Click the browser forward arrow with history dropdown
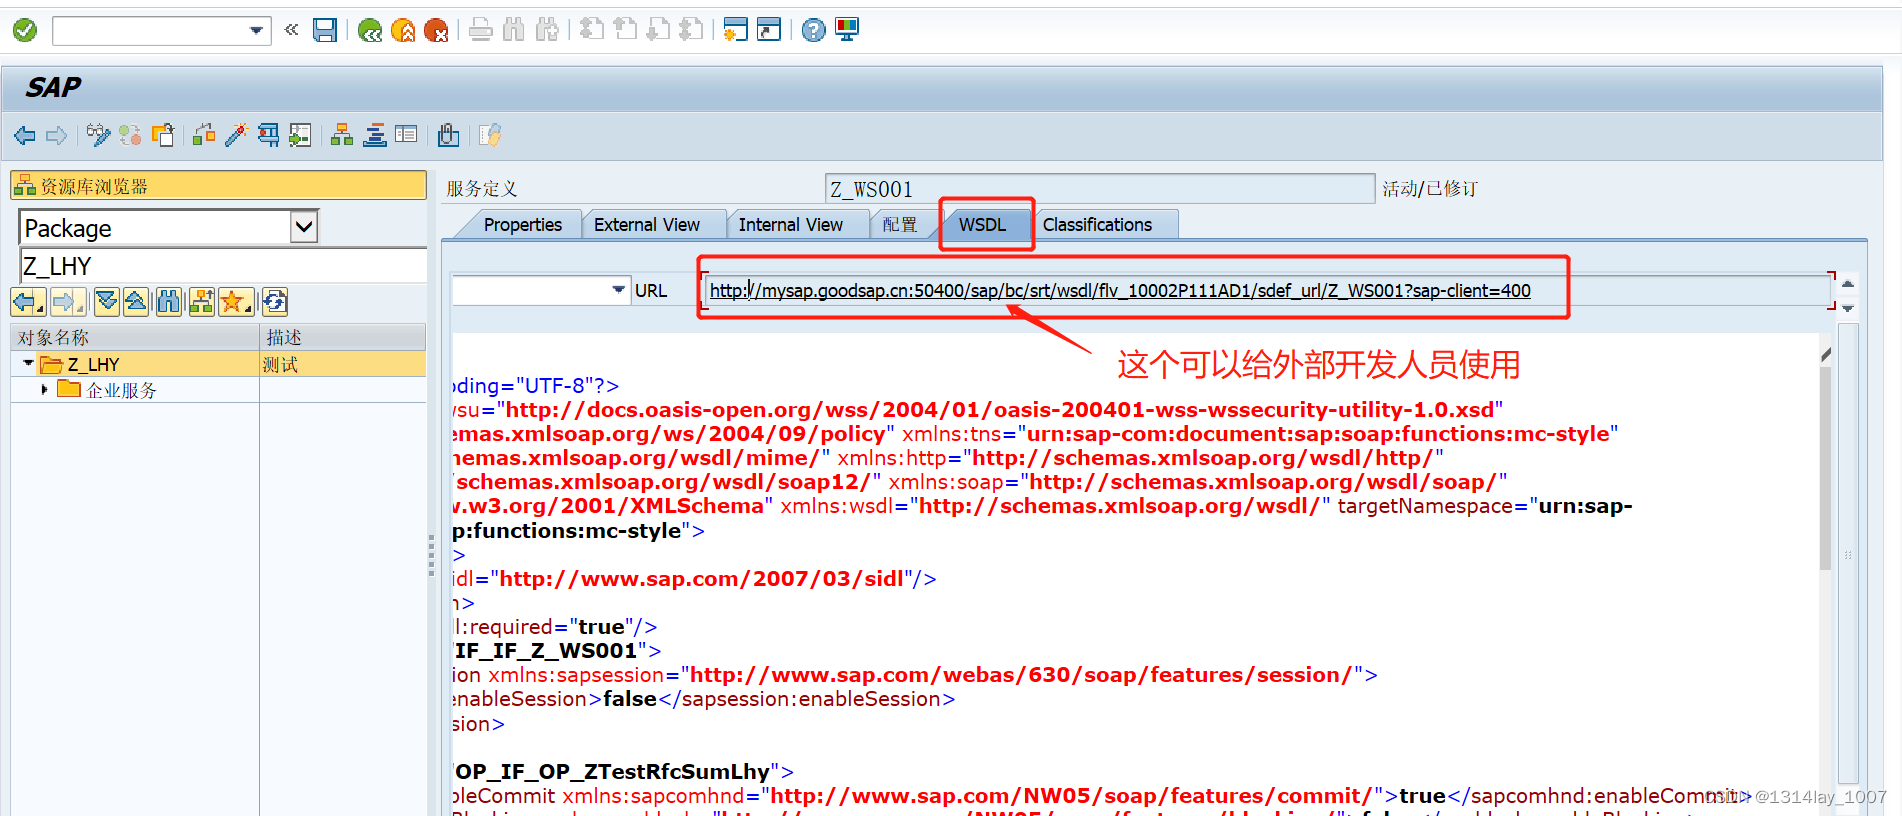This screenshot has height=816, width=1902. [68, 301]
